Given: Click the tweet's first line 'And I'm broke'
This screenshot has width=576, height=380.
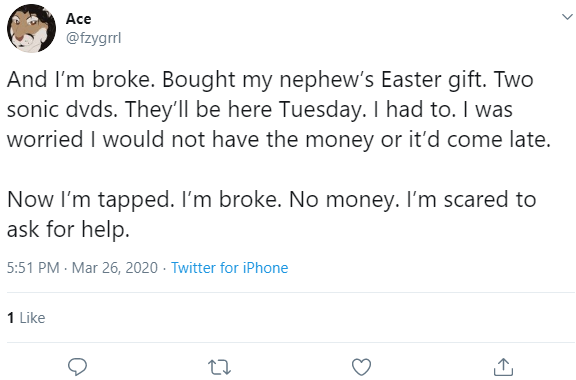Looking at the screenshot, I should coord(81,79).
